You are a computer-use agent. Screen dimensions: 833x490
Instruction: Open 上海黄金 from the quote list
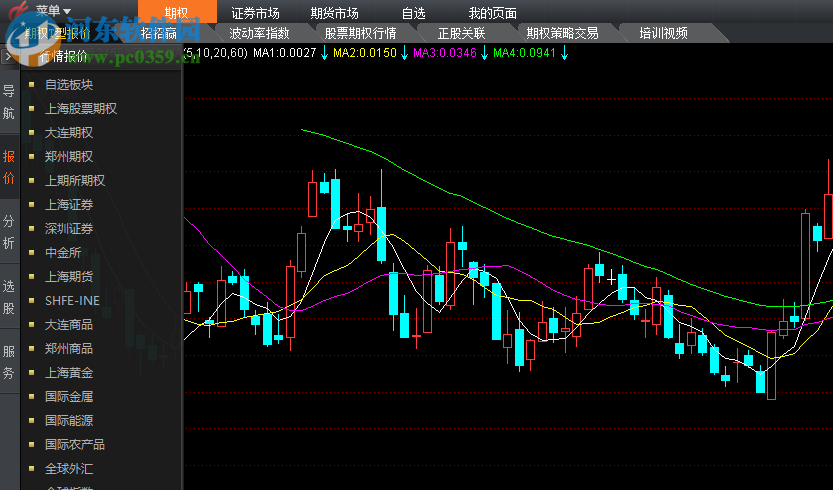click(x=69, y=373)
